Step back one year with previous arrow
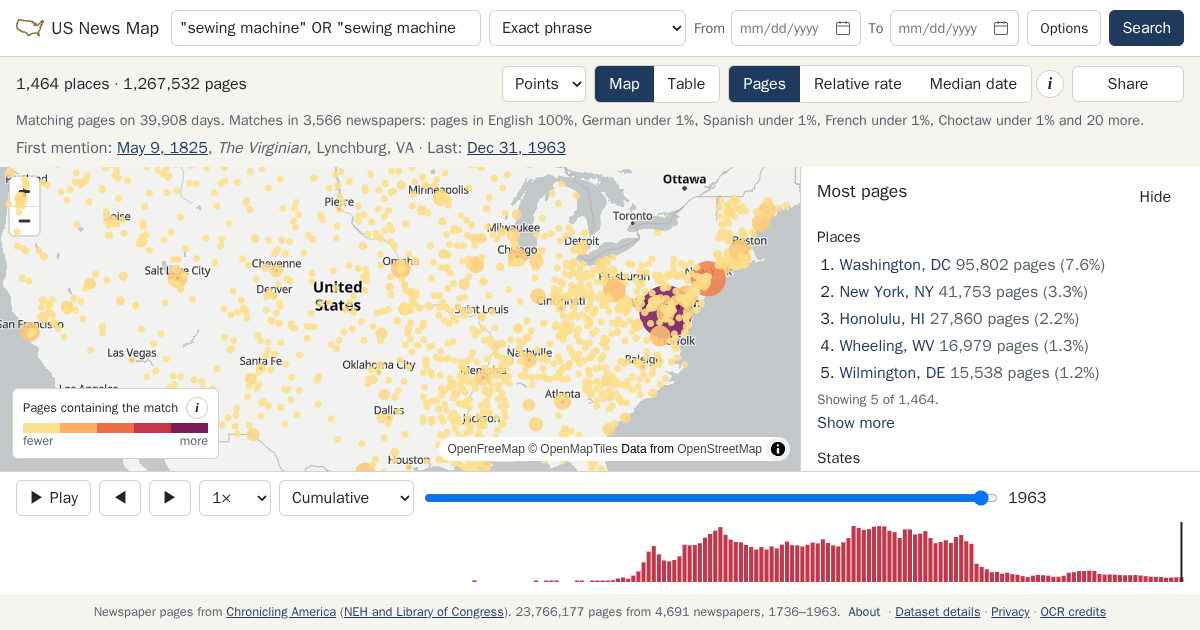This screenshot has height=630, width=1200. point(120,498)
